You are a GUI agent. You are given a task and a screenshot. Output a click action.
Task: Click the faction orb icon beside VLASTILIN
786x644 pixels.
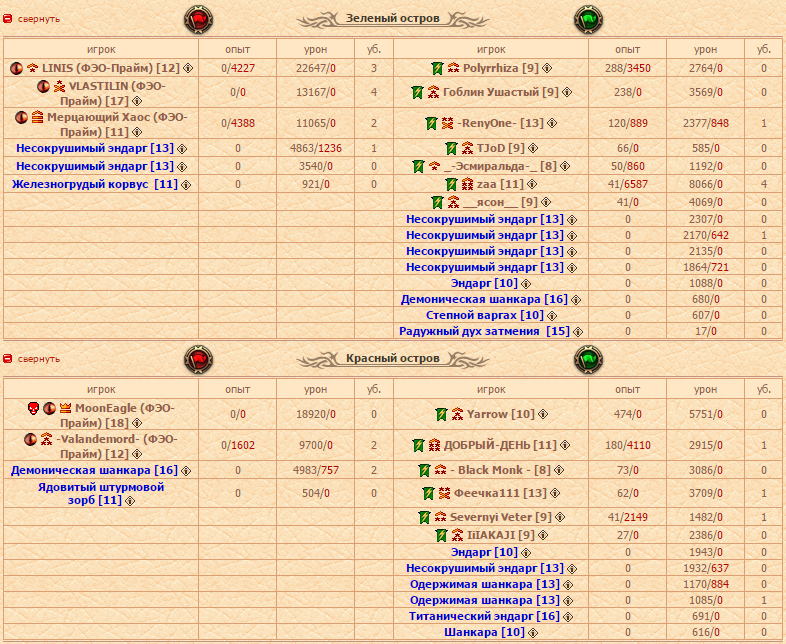(43, 86)
